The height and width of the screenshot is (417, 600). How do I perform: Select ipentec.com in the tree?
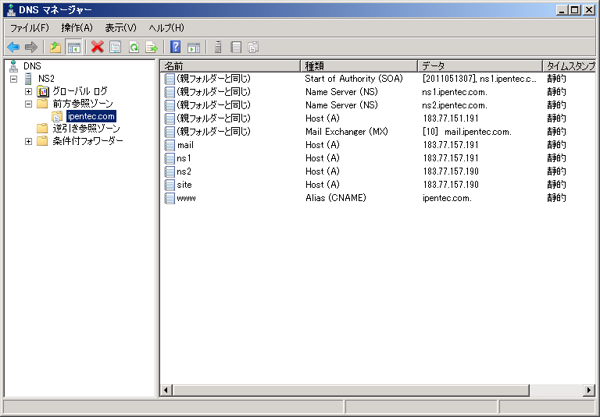tap(91, 116)
